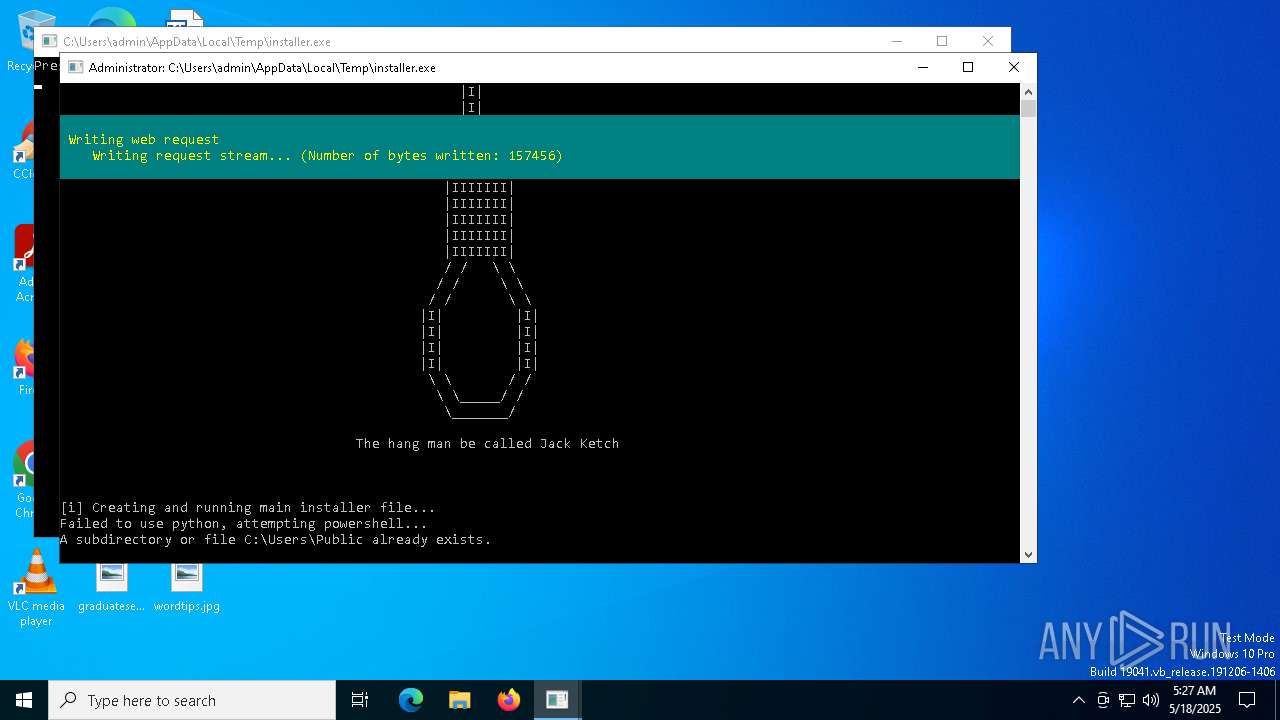Image resolution: width=1280 pixels, height=720 pixels.
Task: Open the Action Center notifications icon
Action: pos(1247,700)
